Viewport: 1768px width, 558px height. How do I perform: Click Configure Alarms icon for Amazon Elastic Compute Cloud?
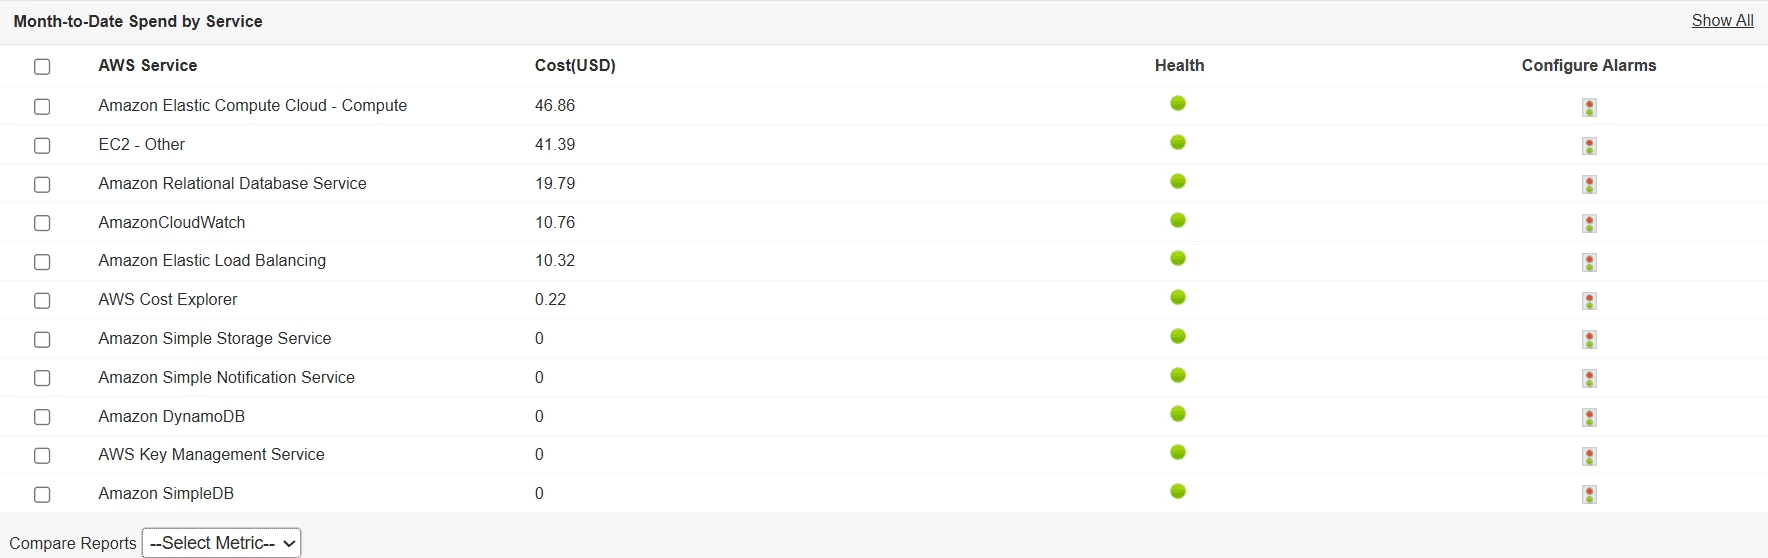1589,107
